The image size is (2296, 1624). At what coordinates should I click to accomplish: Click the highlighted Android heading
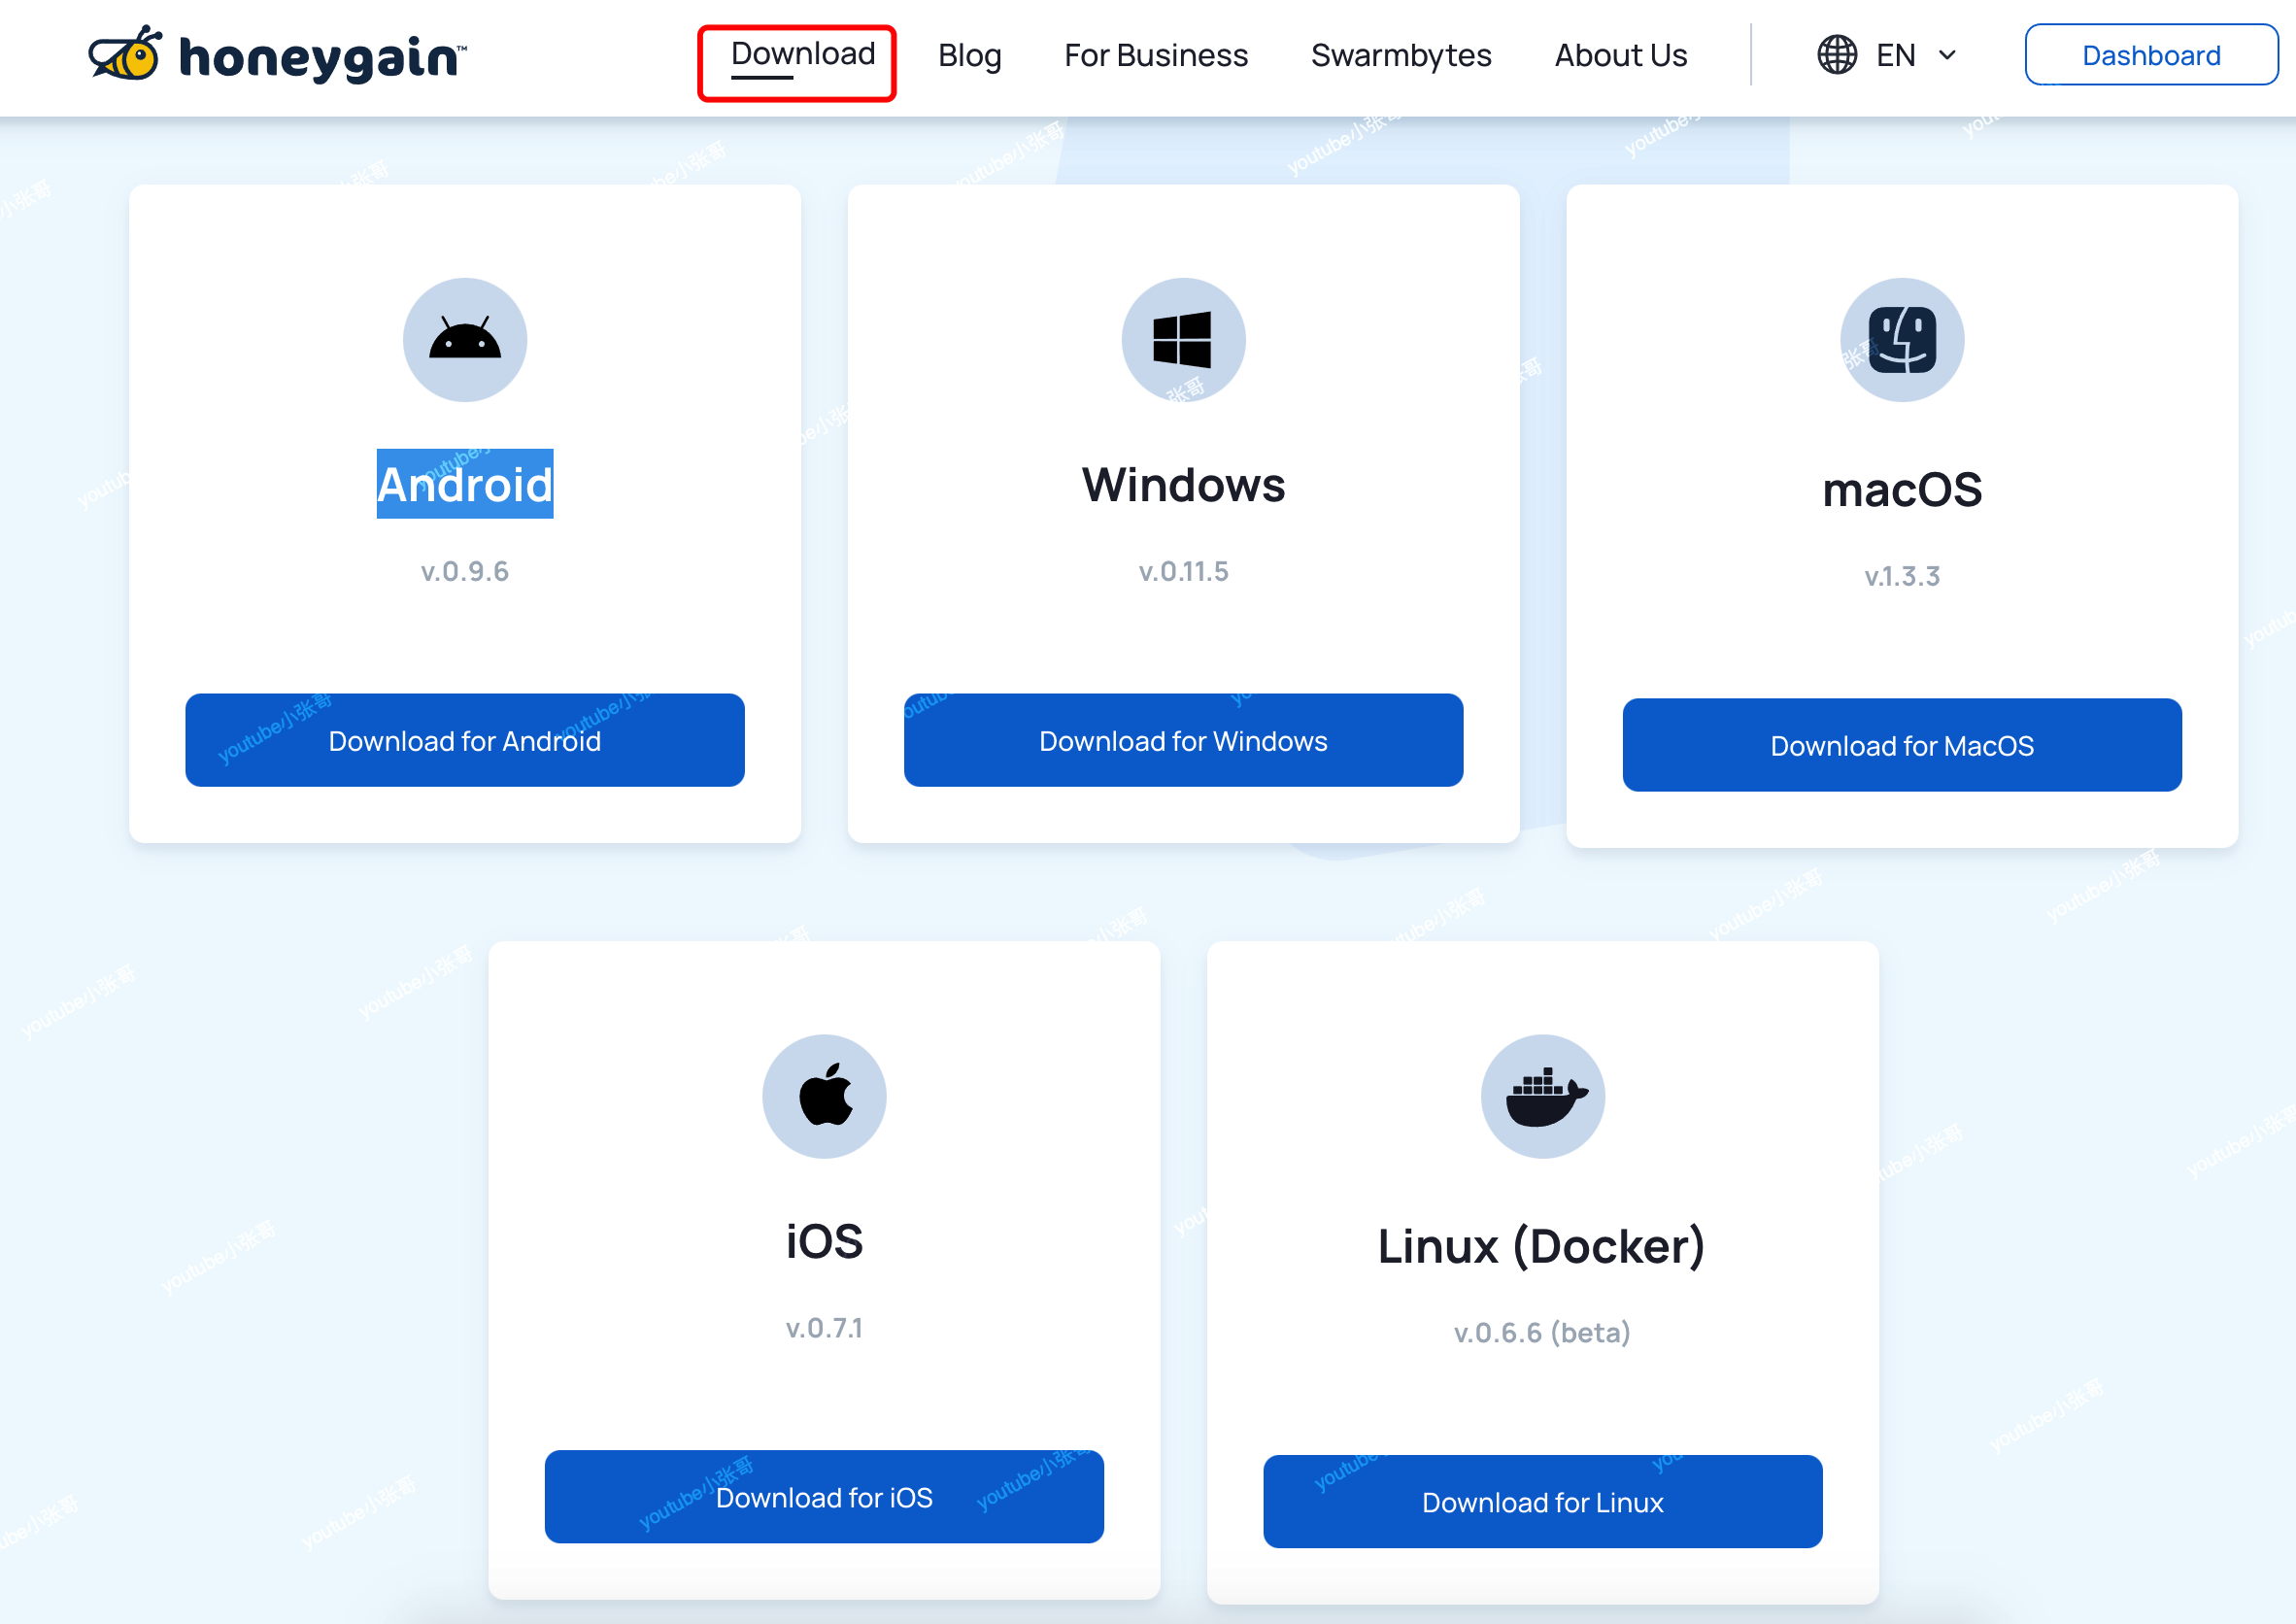coord(465,484)
